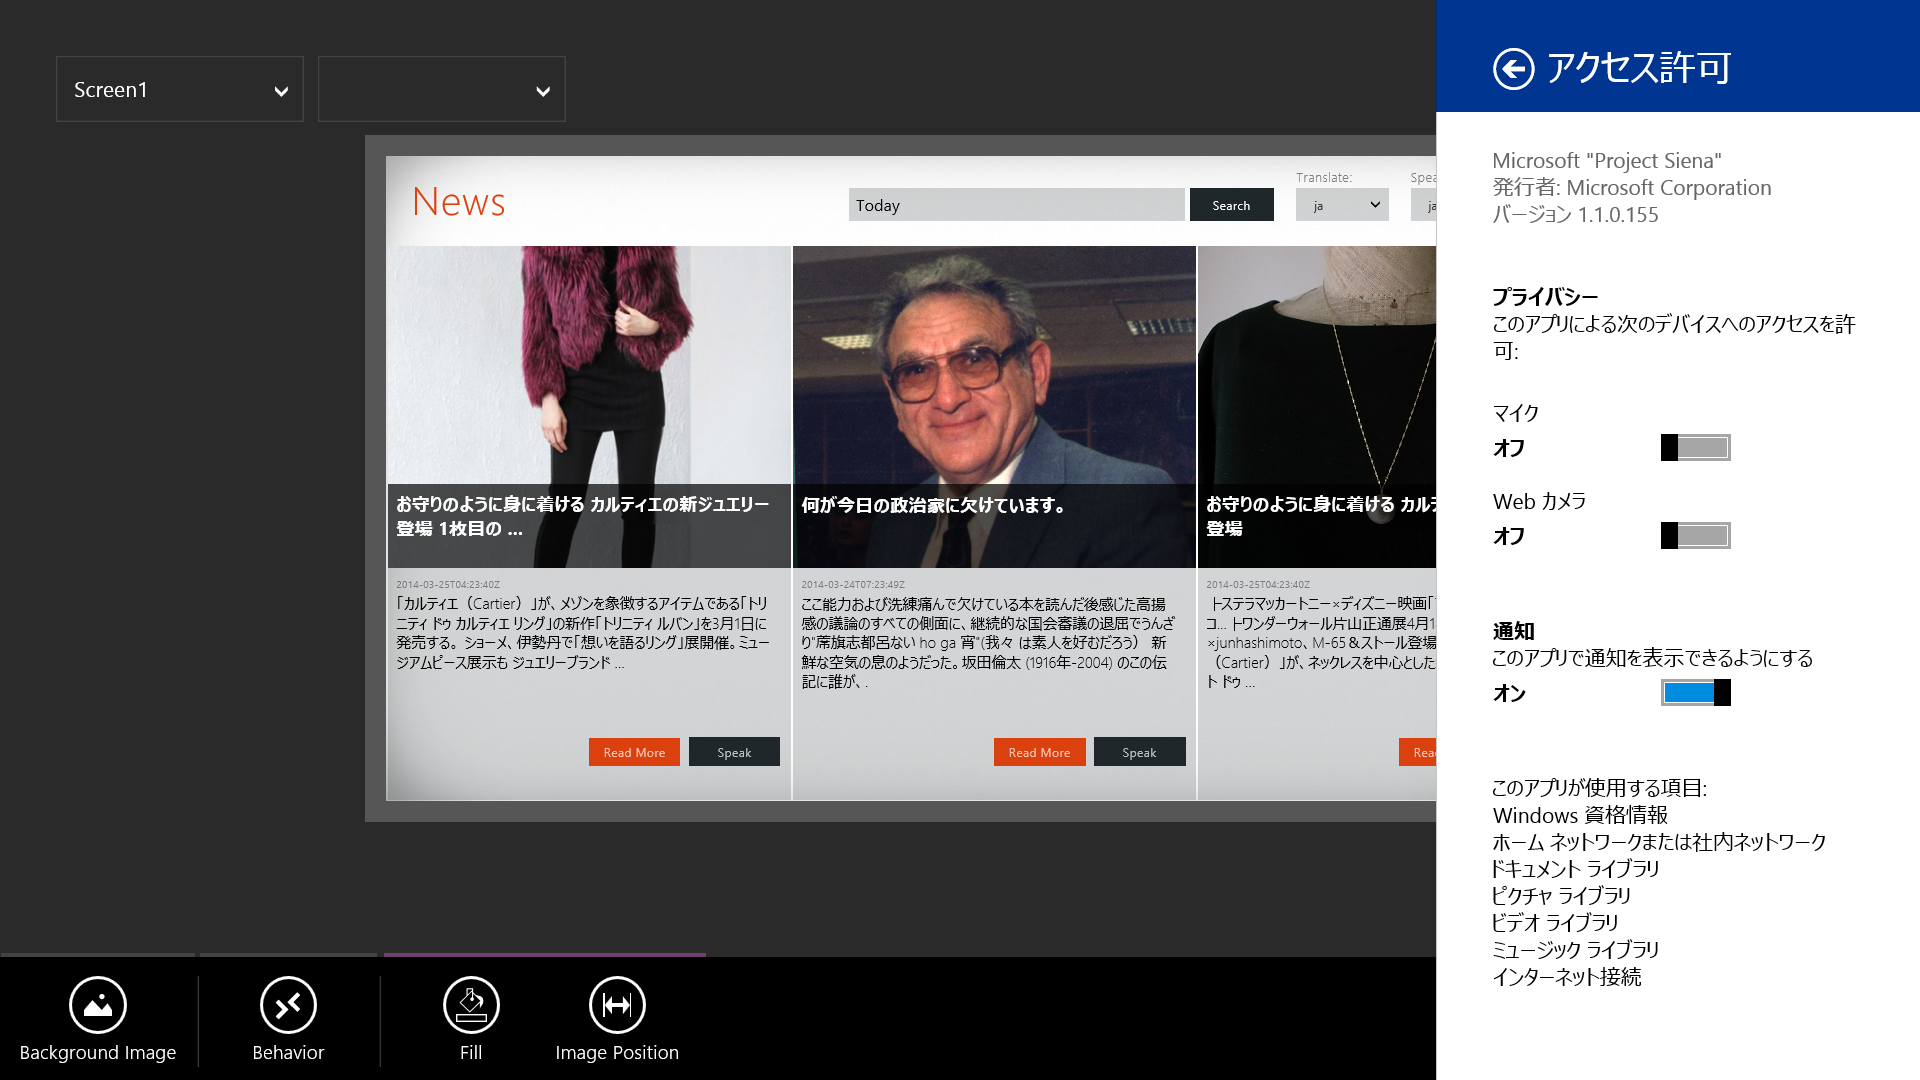
Task: Turn on Web カメラ access
Action: (1695, 535)
